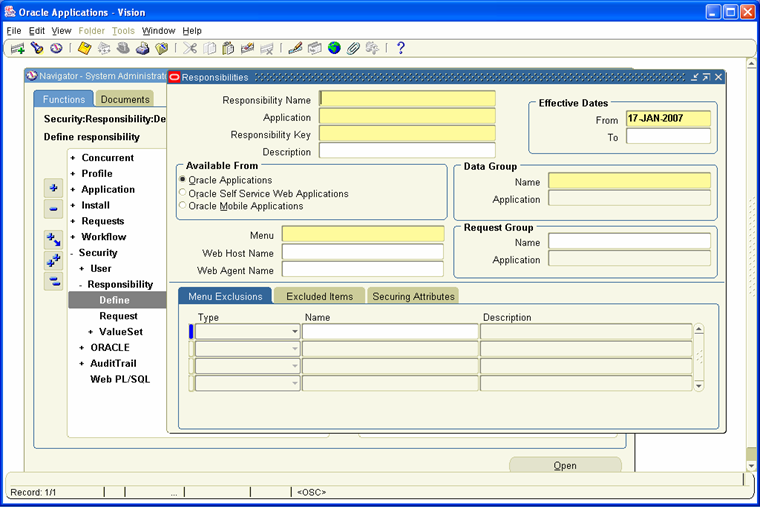The image size is (760, 507).
Task: Click the Print toolbar icon
Action: 142,48
